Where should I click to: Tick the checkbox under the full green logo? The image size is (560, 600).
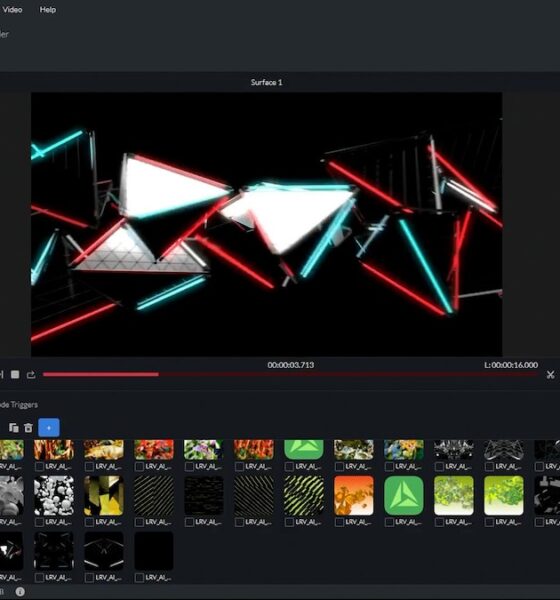click(x=389, y=522)
